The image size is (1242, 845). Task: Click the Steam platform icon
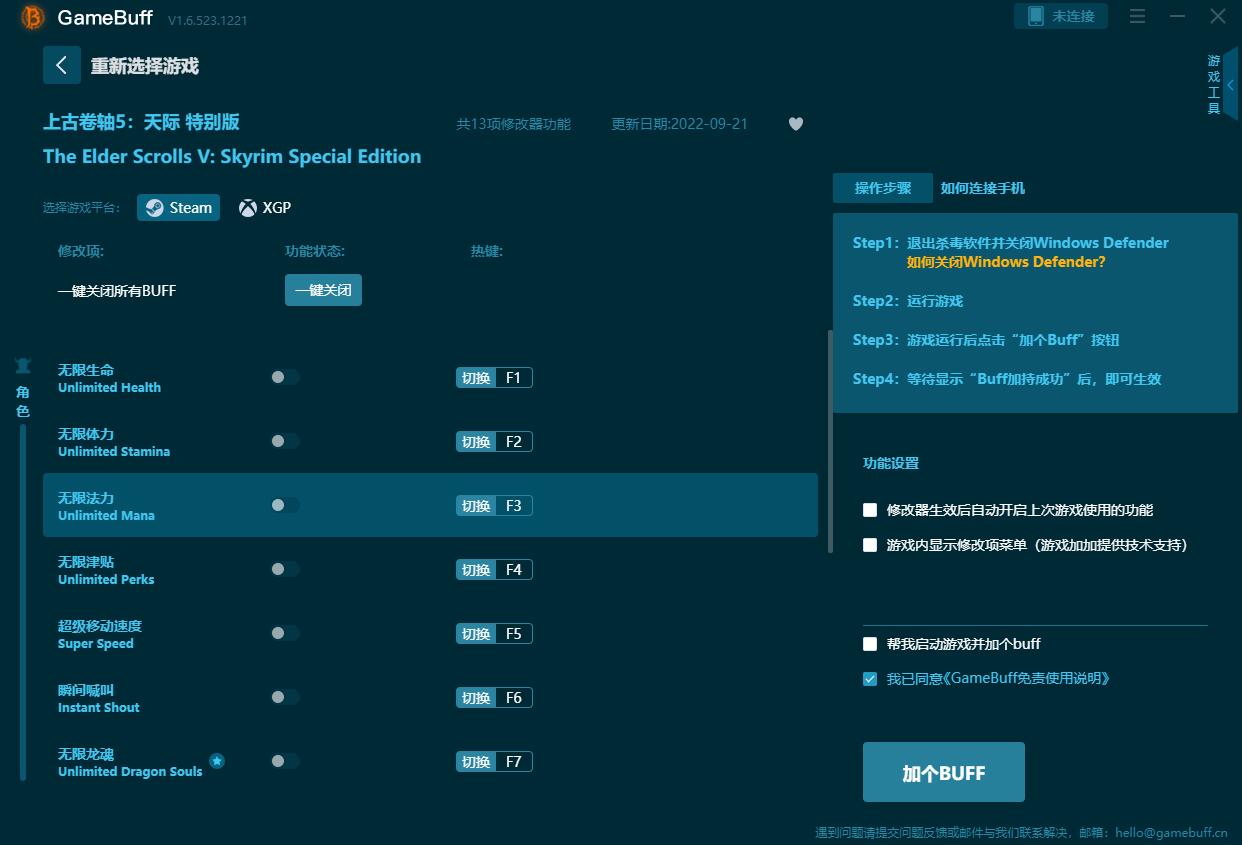[x=155, y=208]
